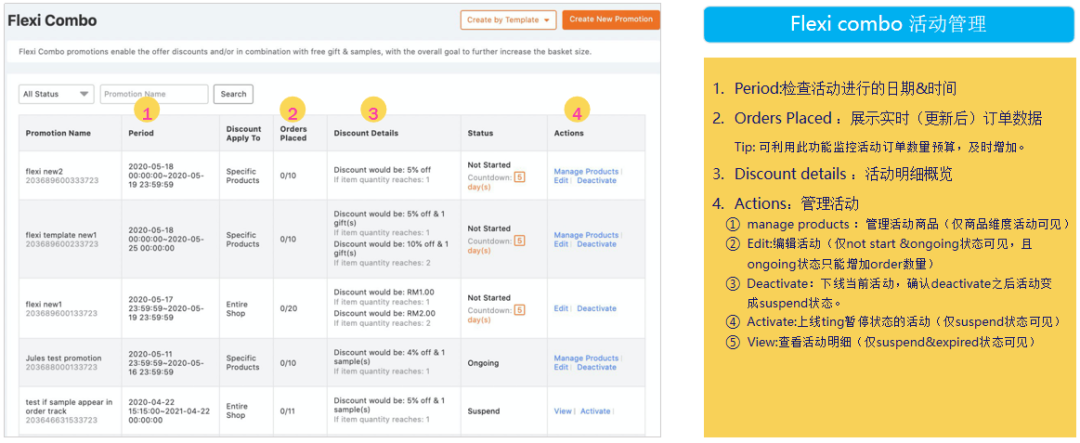Click the 0/20 orders placed value
The width and height of the screenshot is (1080, 443).
point(289,309)
